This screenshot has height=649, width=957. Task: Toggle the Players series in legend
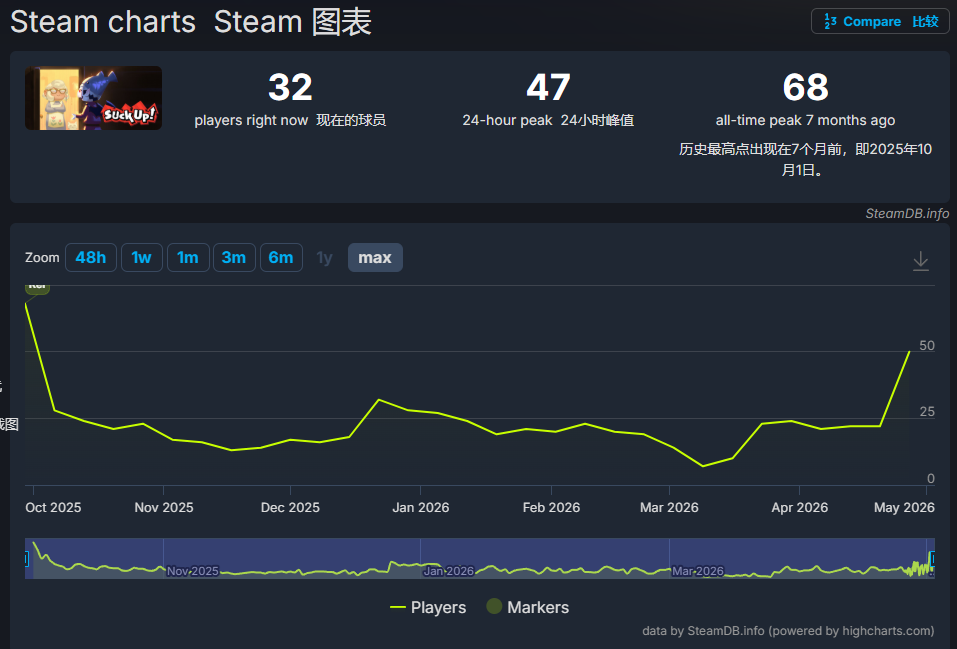[428, 607]
